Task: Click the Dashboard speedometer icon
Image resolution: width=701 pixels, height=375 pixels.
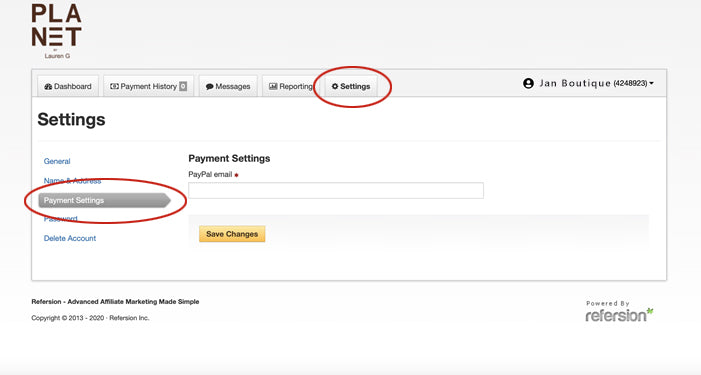Action: 48,86
